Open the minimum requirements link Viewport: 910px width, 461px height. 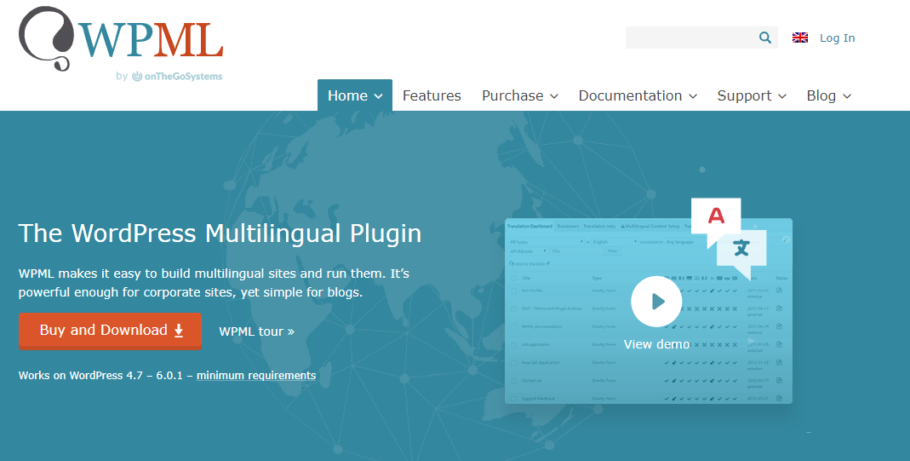(x=256, y=376)
